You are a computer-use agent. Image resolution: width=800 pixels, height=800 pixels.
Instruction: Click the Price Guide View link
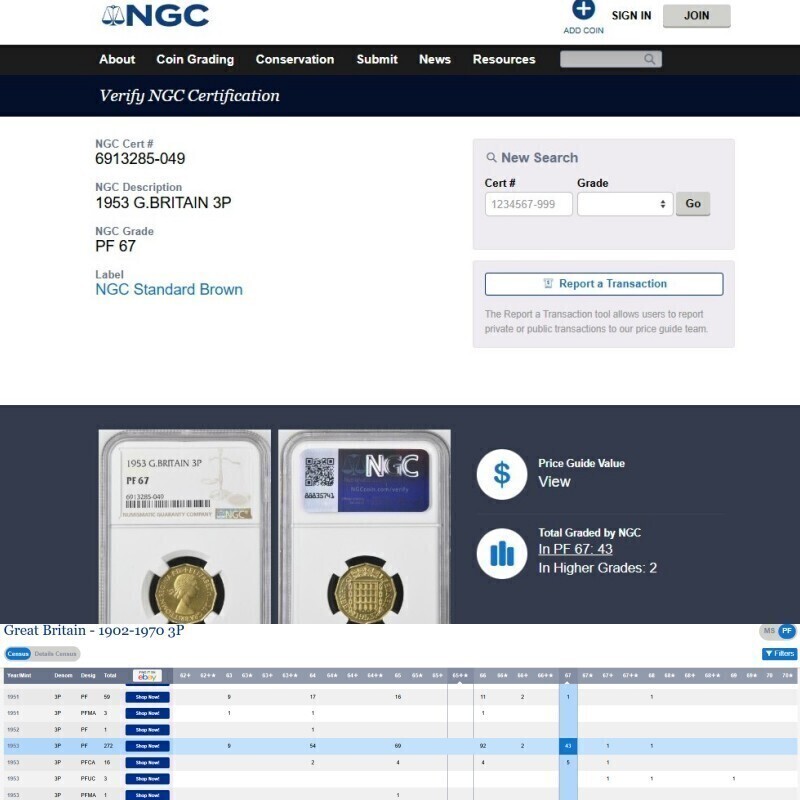click(554, 482)
